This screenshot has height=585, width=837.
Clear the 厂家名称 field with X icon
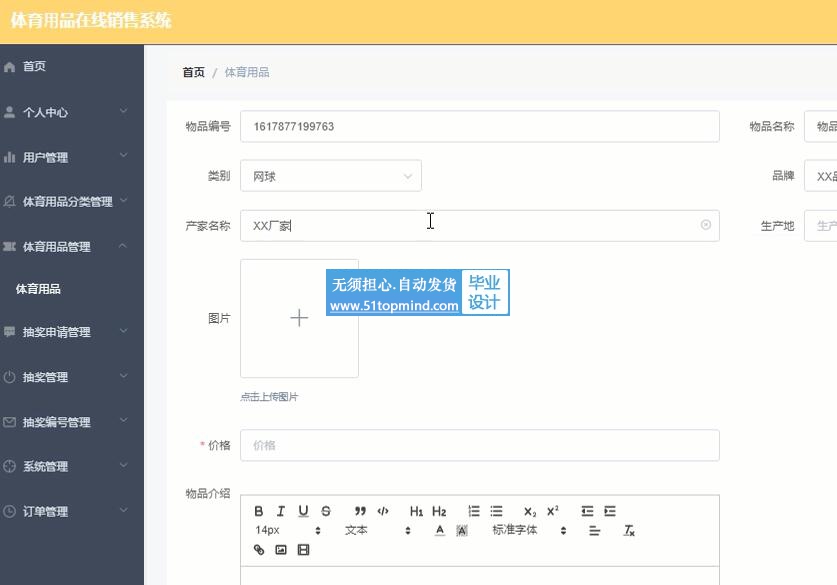tap(706, 225)
